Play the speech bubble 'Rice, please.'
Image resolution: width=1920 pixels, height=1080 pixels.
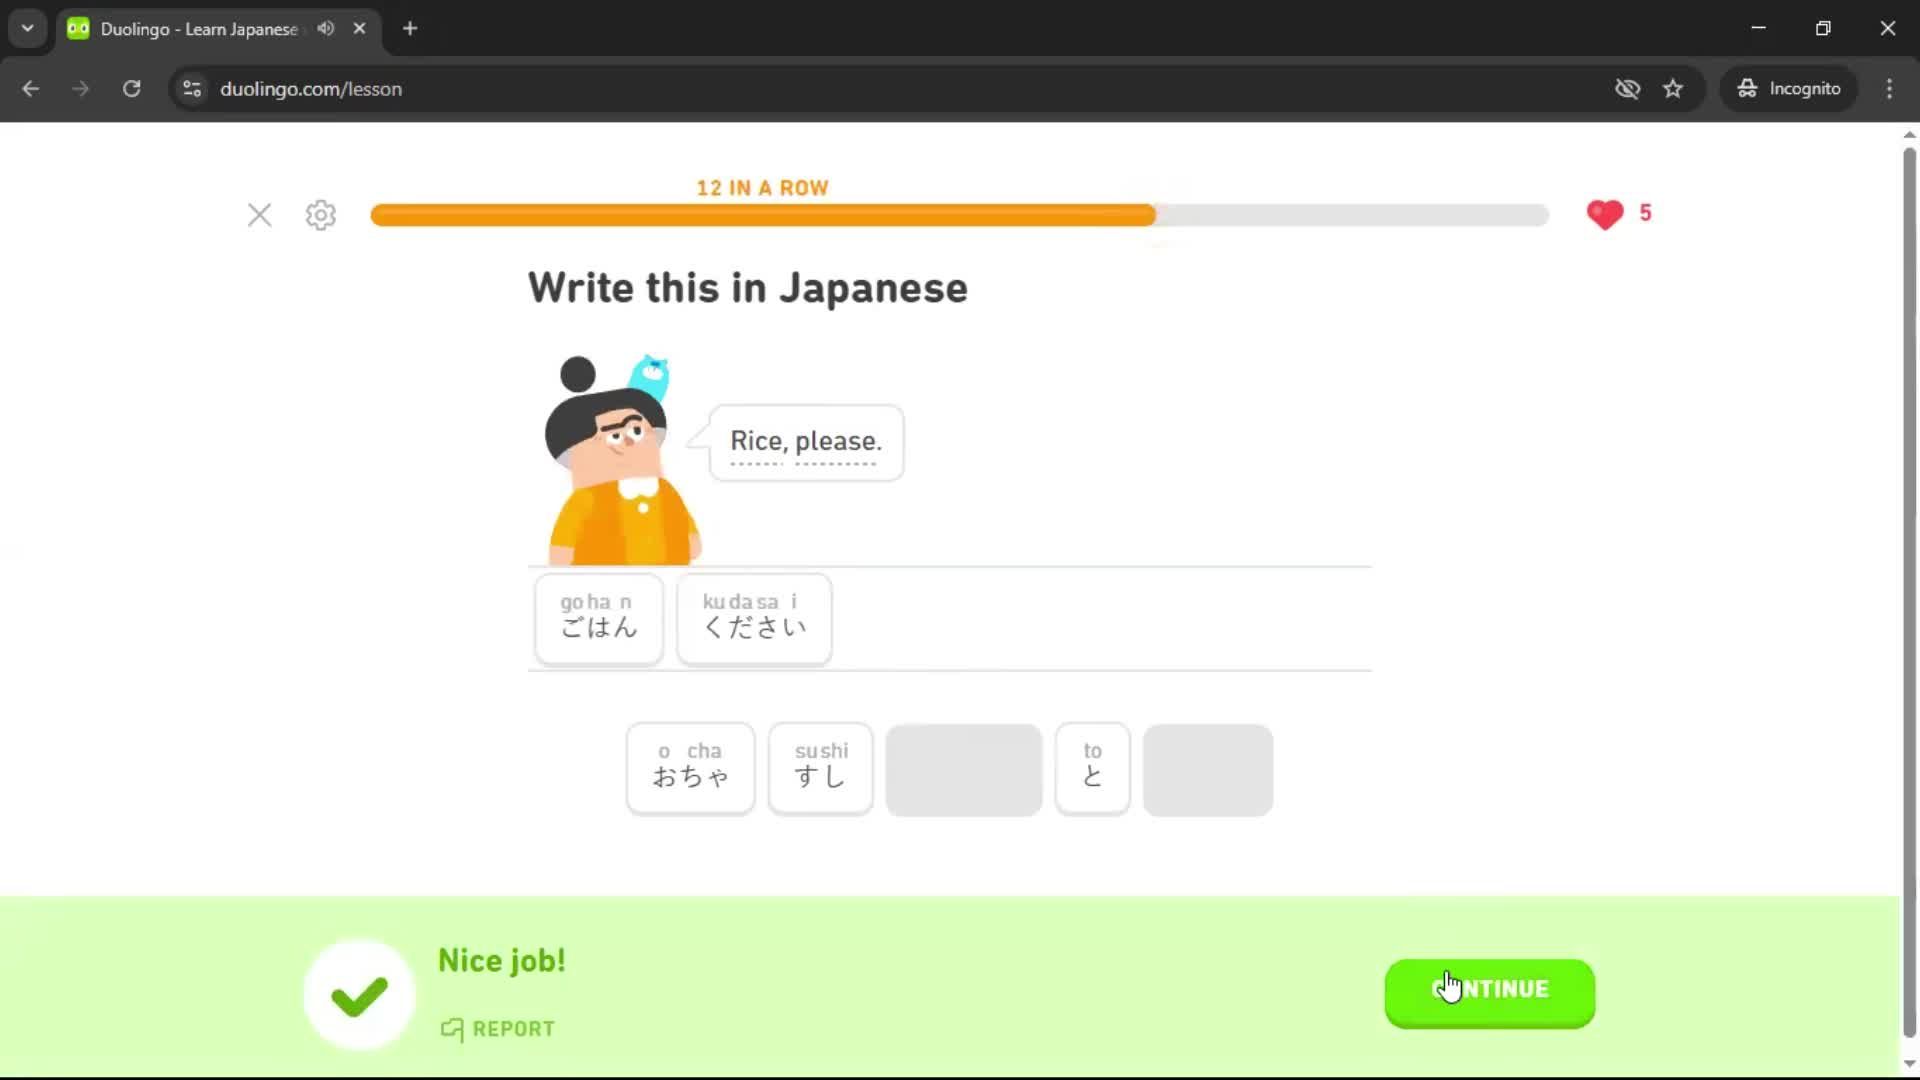pos(805,441)
